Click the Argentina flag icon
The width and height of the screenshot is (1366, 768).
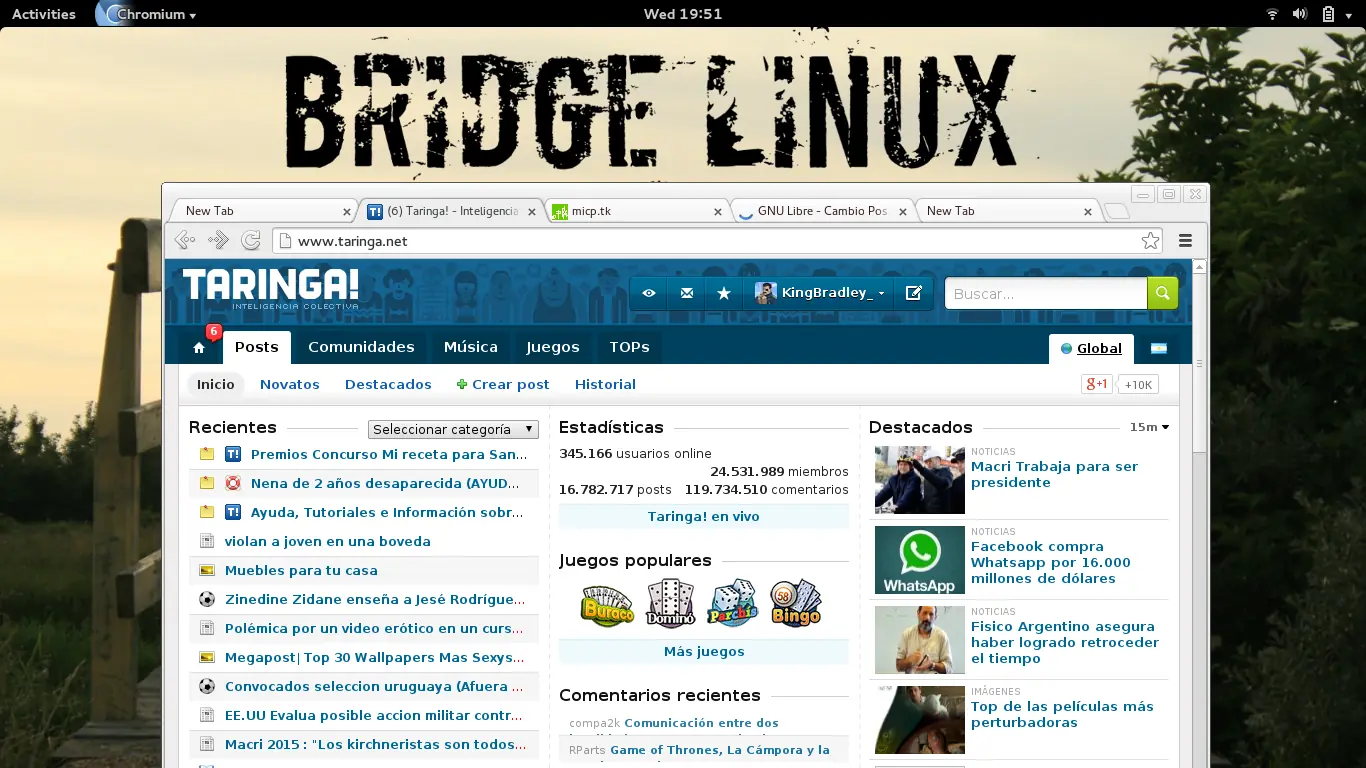coord(1159,349)
